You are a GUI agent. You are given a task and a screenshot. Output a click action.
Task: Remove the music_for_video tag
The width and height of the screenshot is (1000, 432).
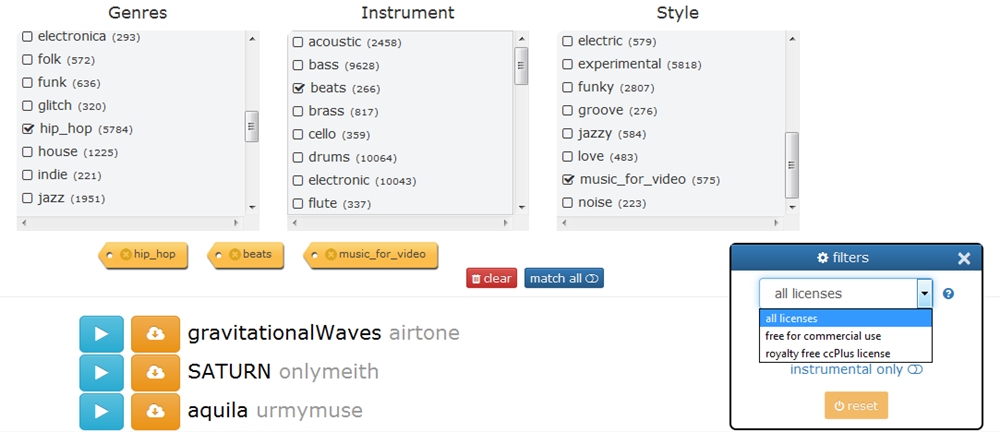331,255
